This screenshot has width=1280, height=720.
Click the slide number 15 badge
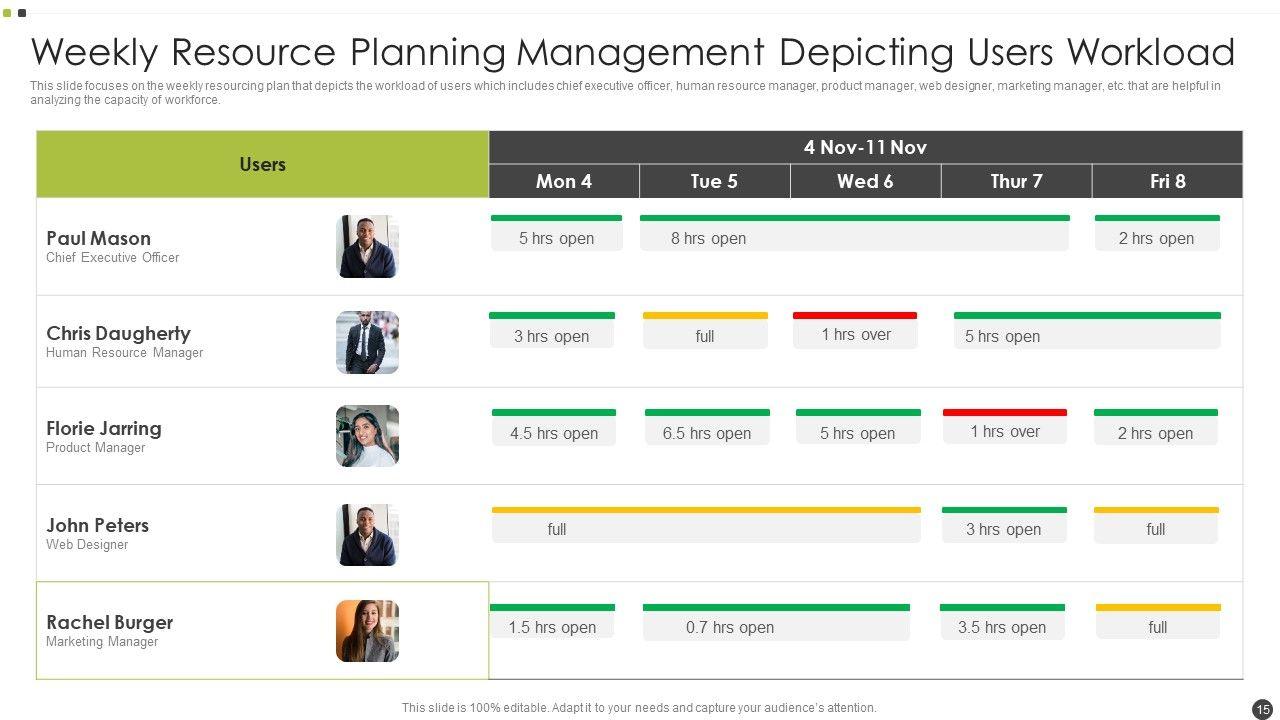pos(1262,708)
